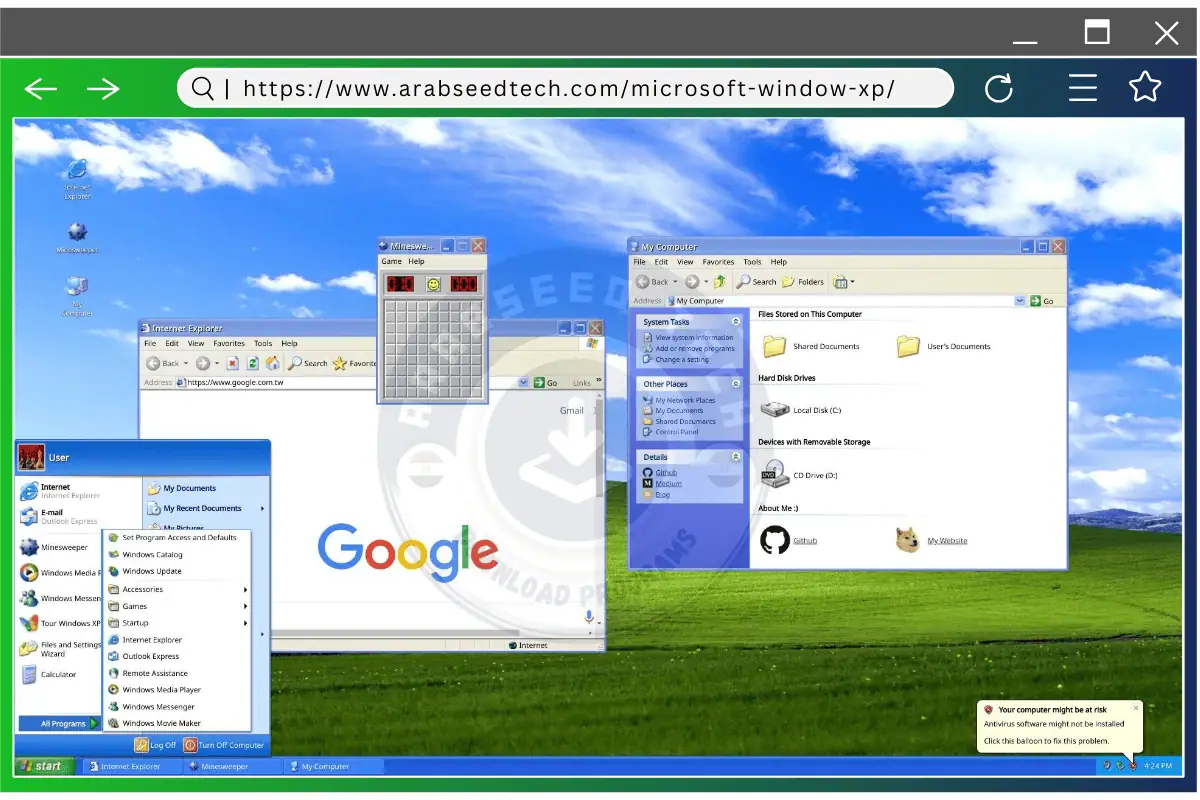Open the Favorites menu in My Computer window

[x=717, y=262]
